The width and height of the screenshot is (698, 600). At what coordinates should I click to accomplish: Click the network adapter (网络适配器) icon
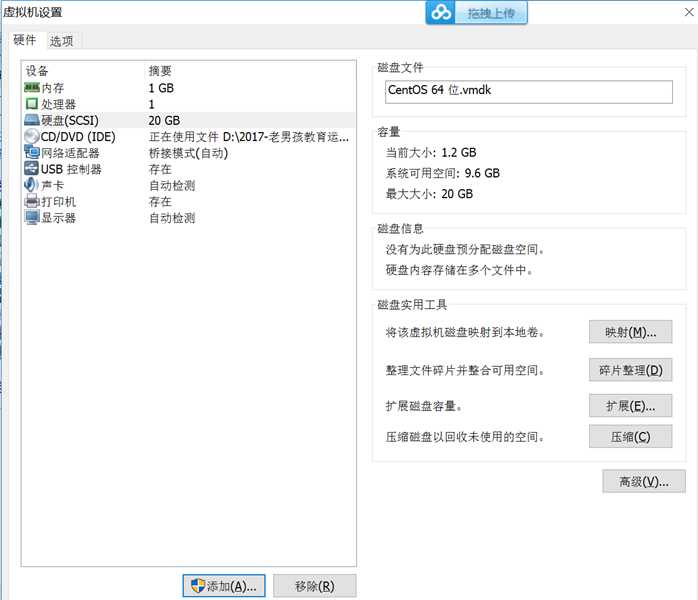32,152
